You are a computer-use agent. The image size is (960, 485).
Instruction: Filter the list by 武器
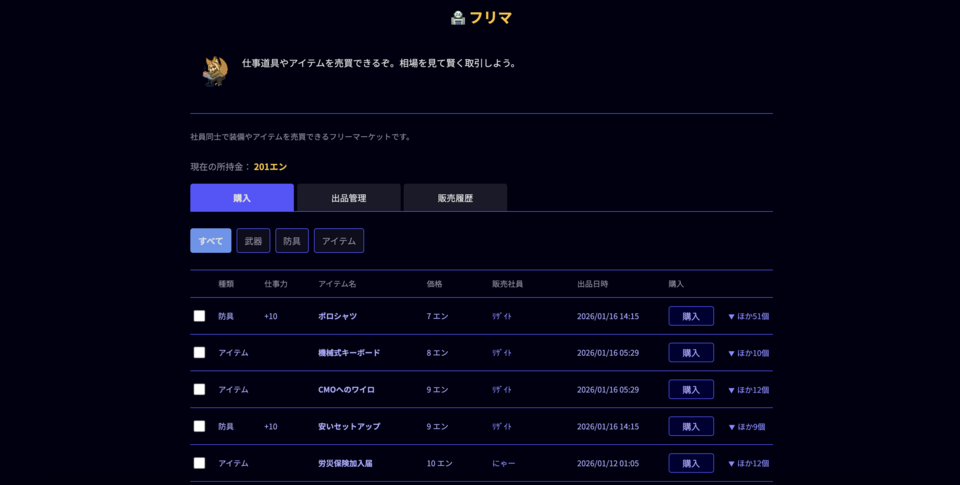point(253,241)
